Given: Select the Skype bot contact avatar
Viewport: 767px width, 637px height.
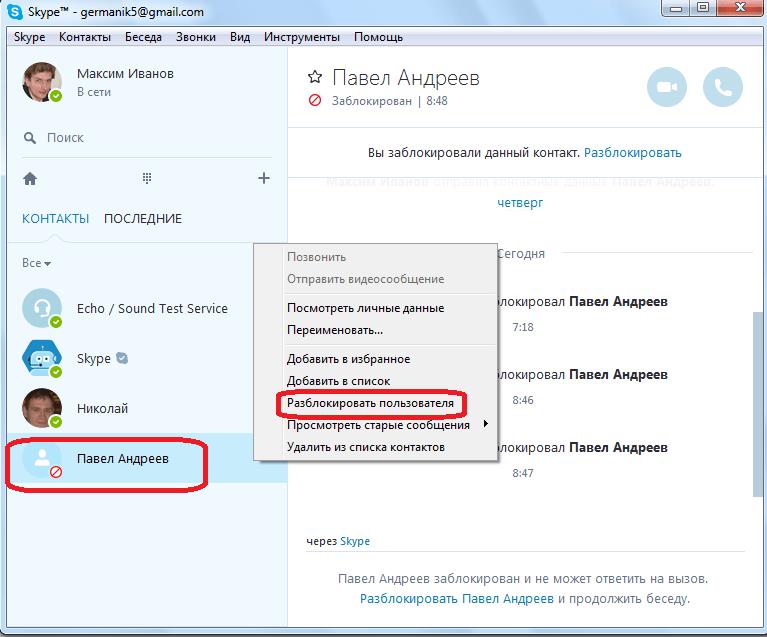Looking at the screenshot, I should (42, 359).
